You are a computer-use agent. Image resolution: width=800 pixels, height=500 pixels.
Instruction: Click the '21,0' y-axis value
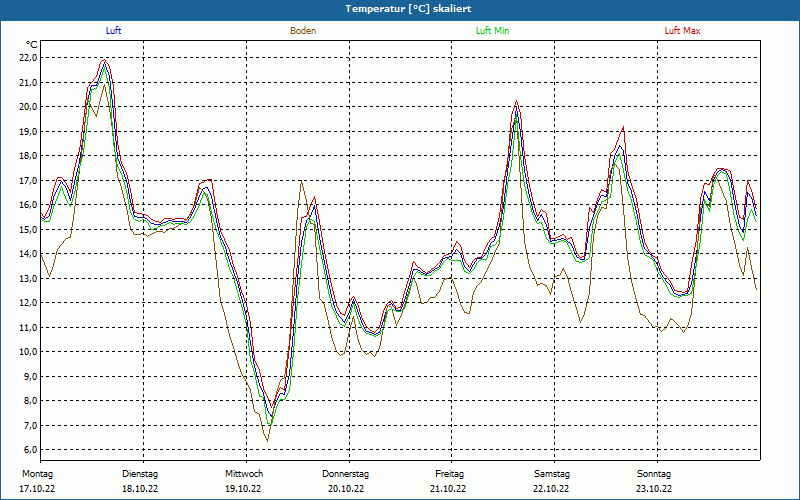click(x=29, y=82)
